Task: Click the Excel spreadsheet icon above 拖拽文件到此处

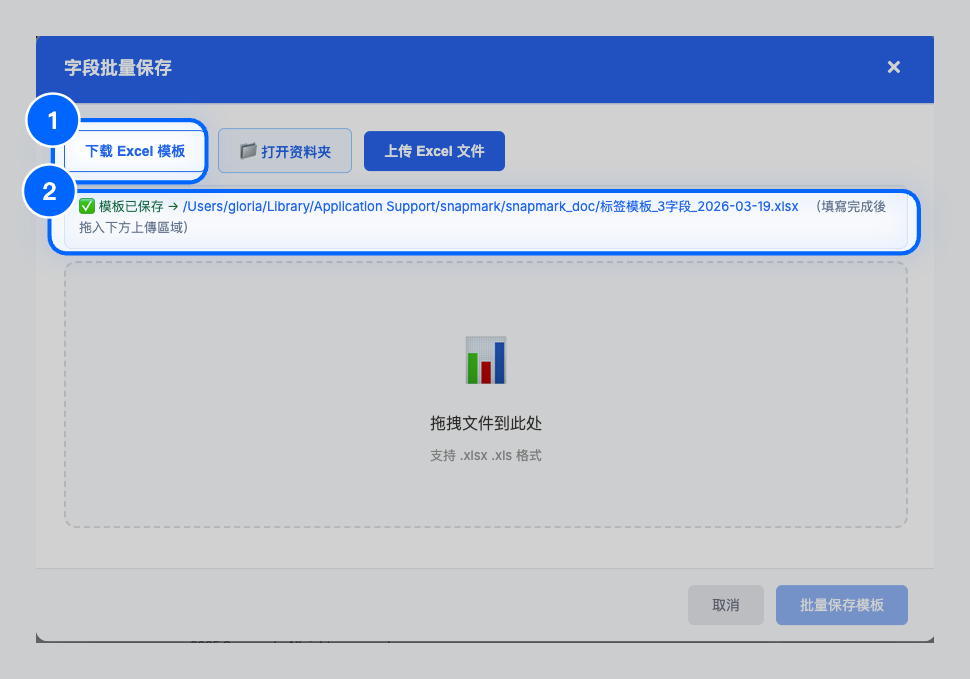Action: tap(485, 360)
